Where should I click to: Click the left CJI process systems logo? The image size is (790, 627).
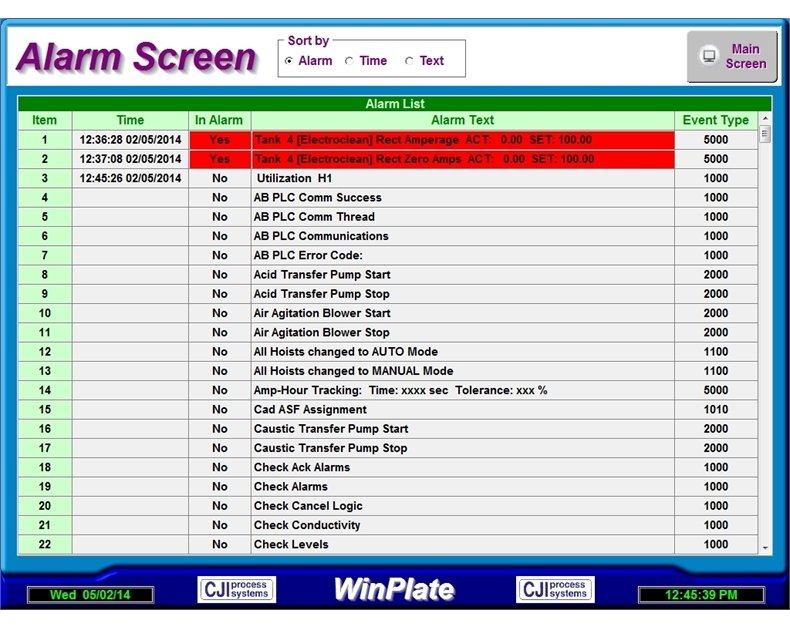pos(236,590)
